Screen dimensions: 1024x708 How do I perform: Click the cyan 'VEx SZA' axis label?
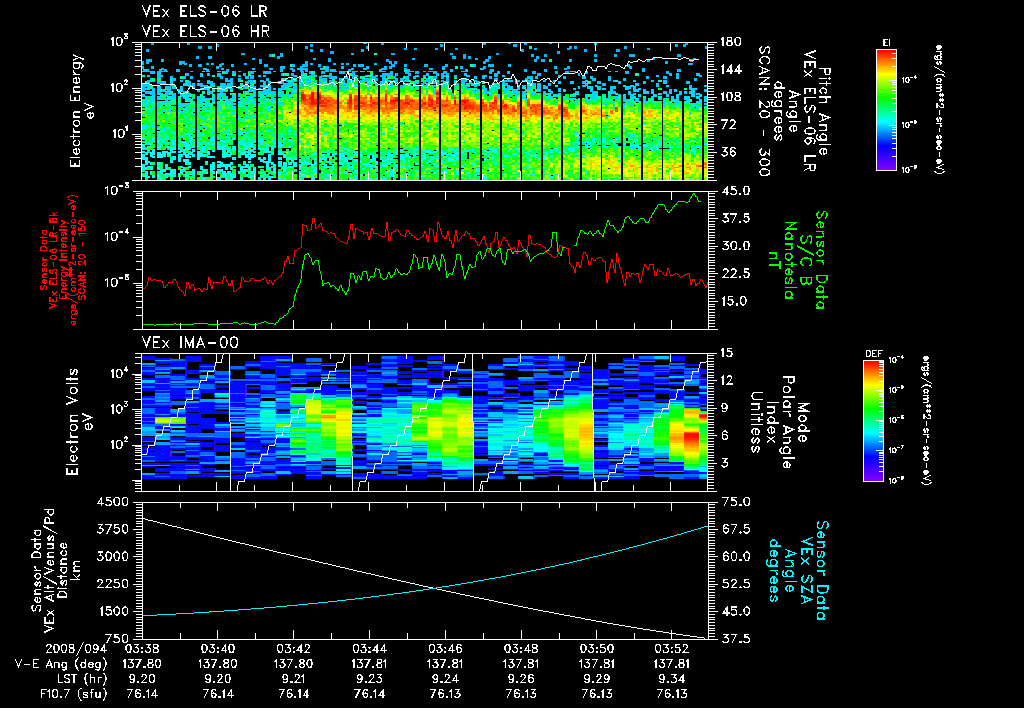click(x=805, y=571)
